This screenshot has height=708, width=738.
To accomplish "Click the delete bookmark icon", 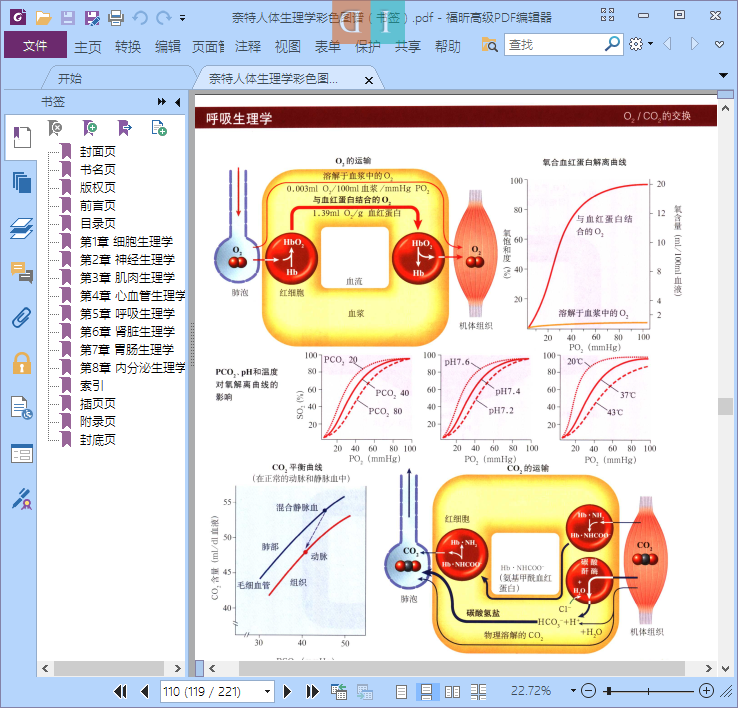I will click(x=55, y=128).
